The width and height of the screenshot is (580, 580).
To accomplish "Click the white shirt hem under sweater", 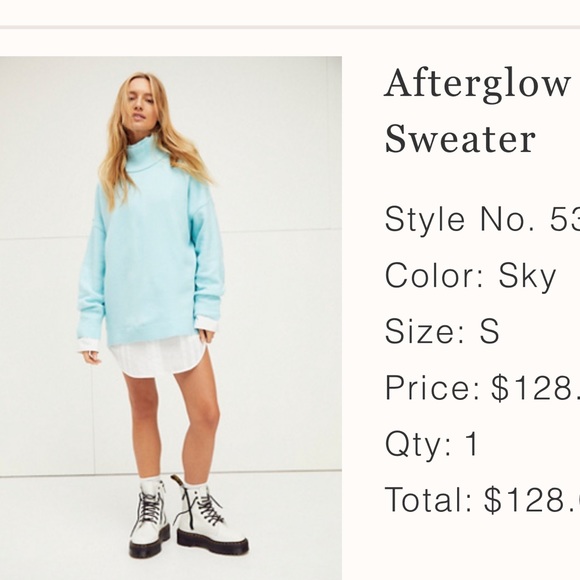I will pos(159,357).
